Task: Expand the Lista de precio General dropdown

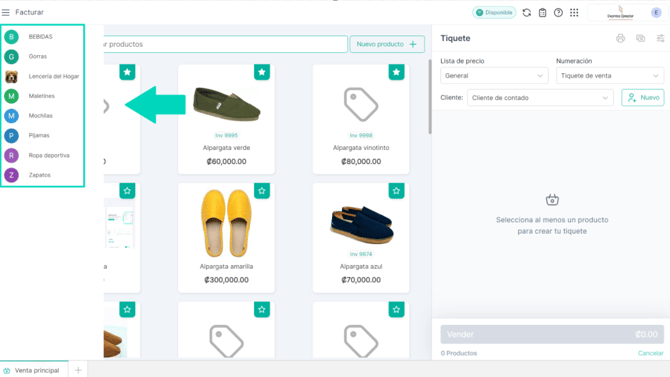Action: tap(494, 76)
